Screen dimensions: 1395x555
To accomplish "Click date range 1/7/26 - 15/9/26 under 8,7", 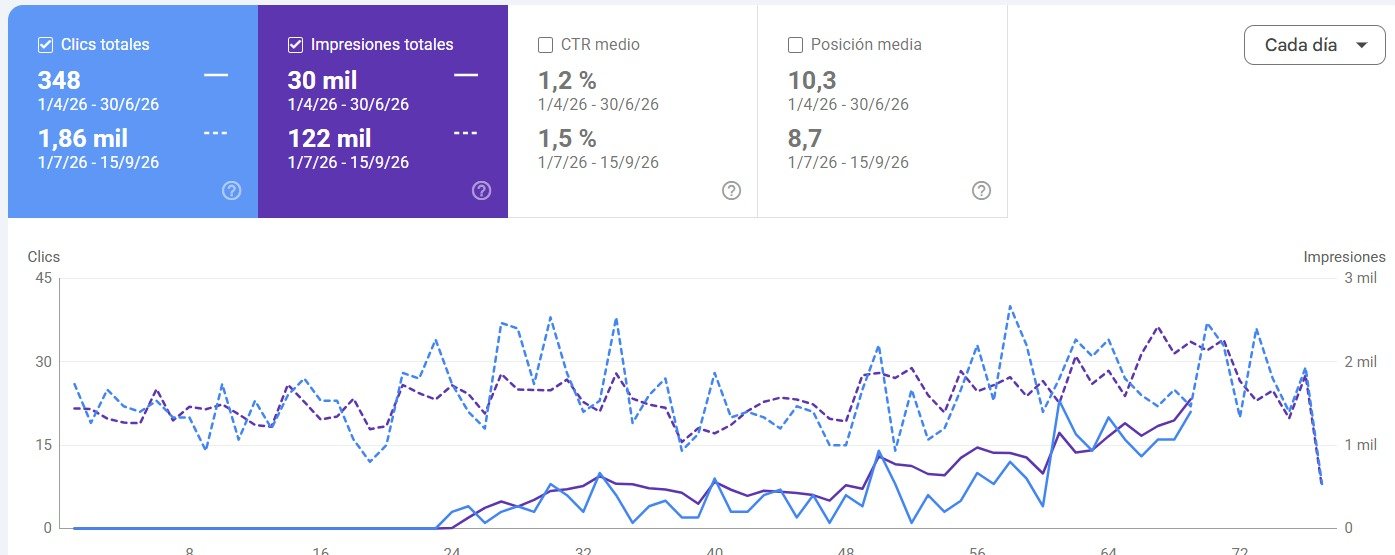I will [848, 162].
